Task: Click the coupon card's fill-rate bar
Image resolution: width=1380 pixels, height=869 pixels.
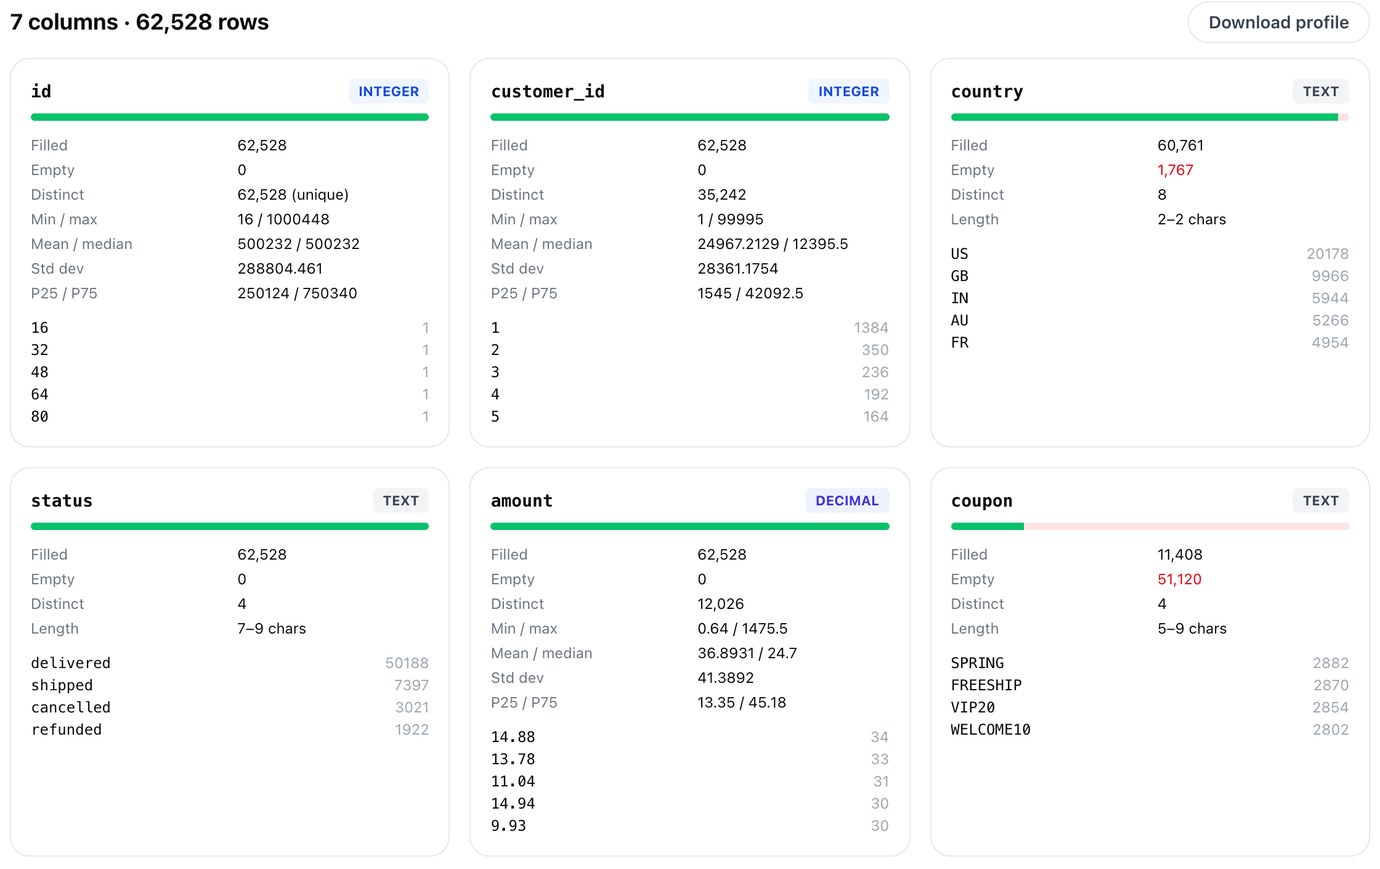Action: click(1150, 526)
